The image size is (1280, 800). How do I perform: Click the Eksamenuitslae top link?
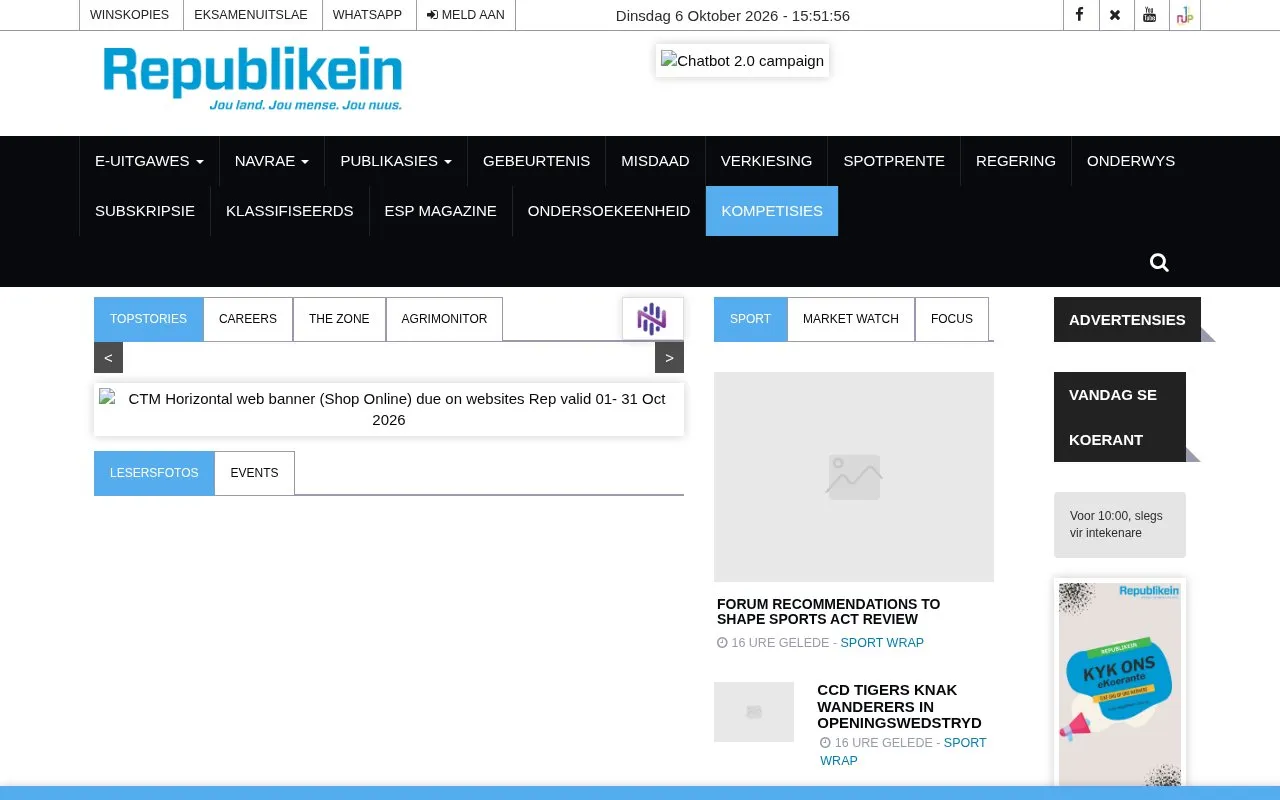pos(251,15)
